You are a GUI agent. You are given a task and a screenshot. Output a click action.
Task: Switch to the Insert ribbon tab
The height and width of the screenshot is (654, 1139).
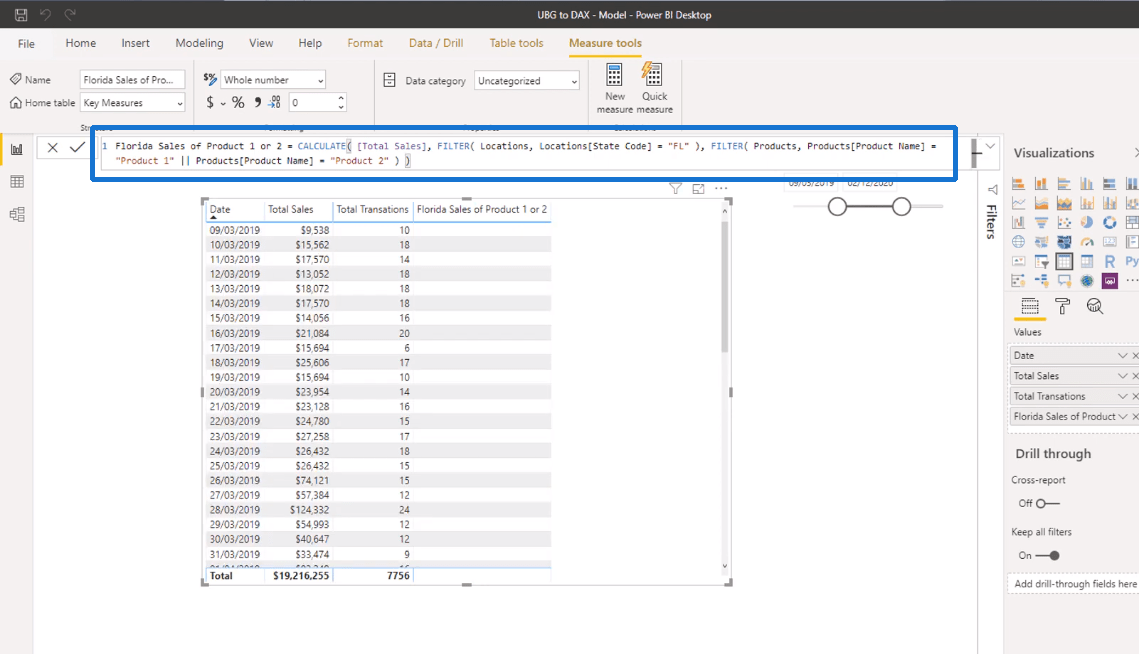coord(136,44)
